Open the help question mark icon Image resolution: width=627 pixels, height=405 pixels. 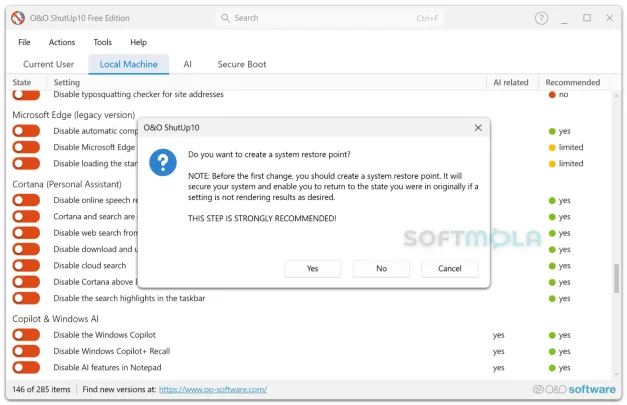click(x=541, y=18)
